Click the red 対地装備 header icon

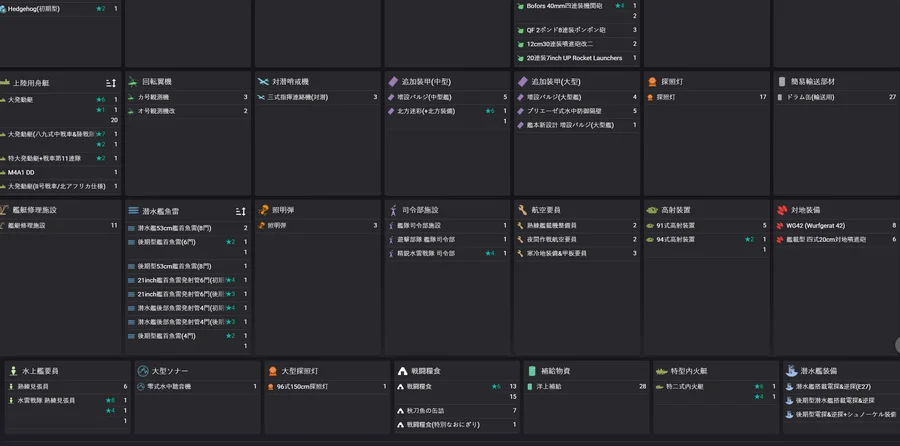click(781, 211)
